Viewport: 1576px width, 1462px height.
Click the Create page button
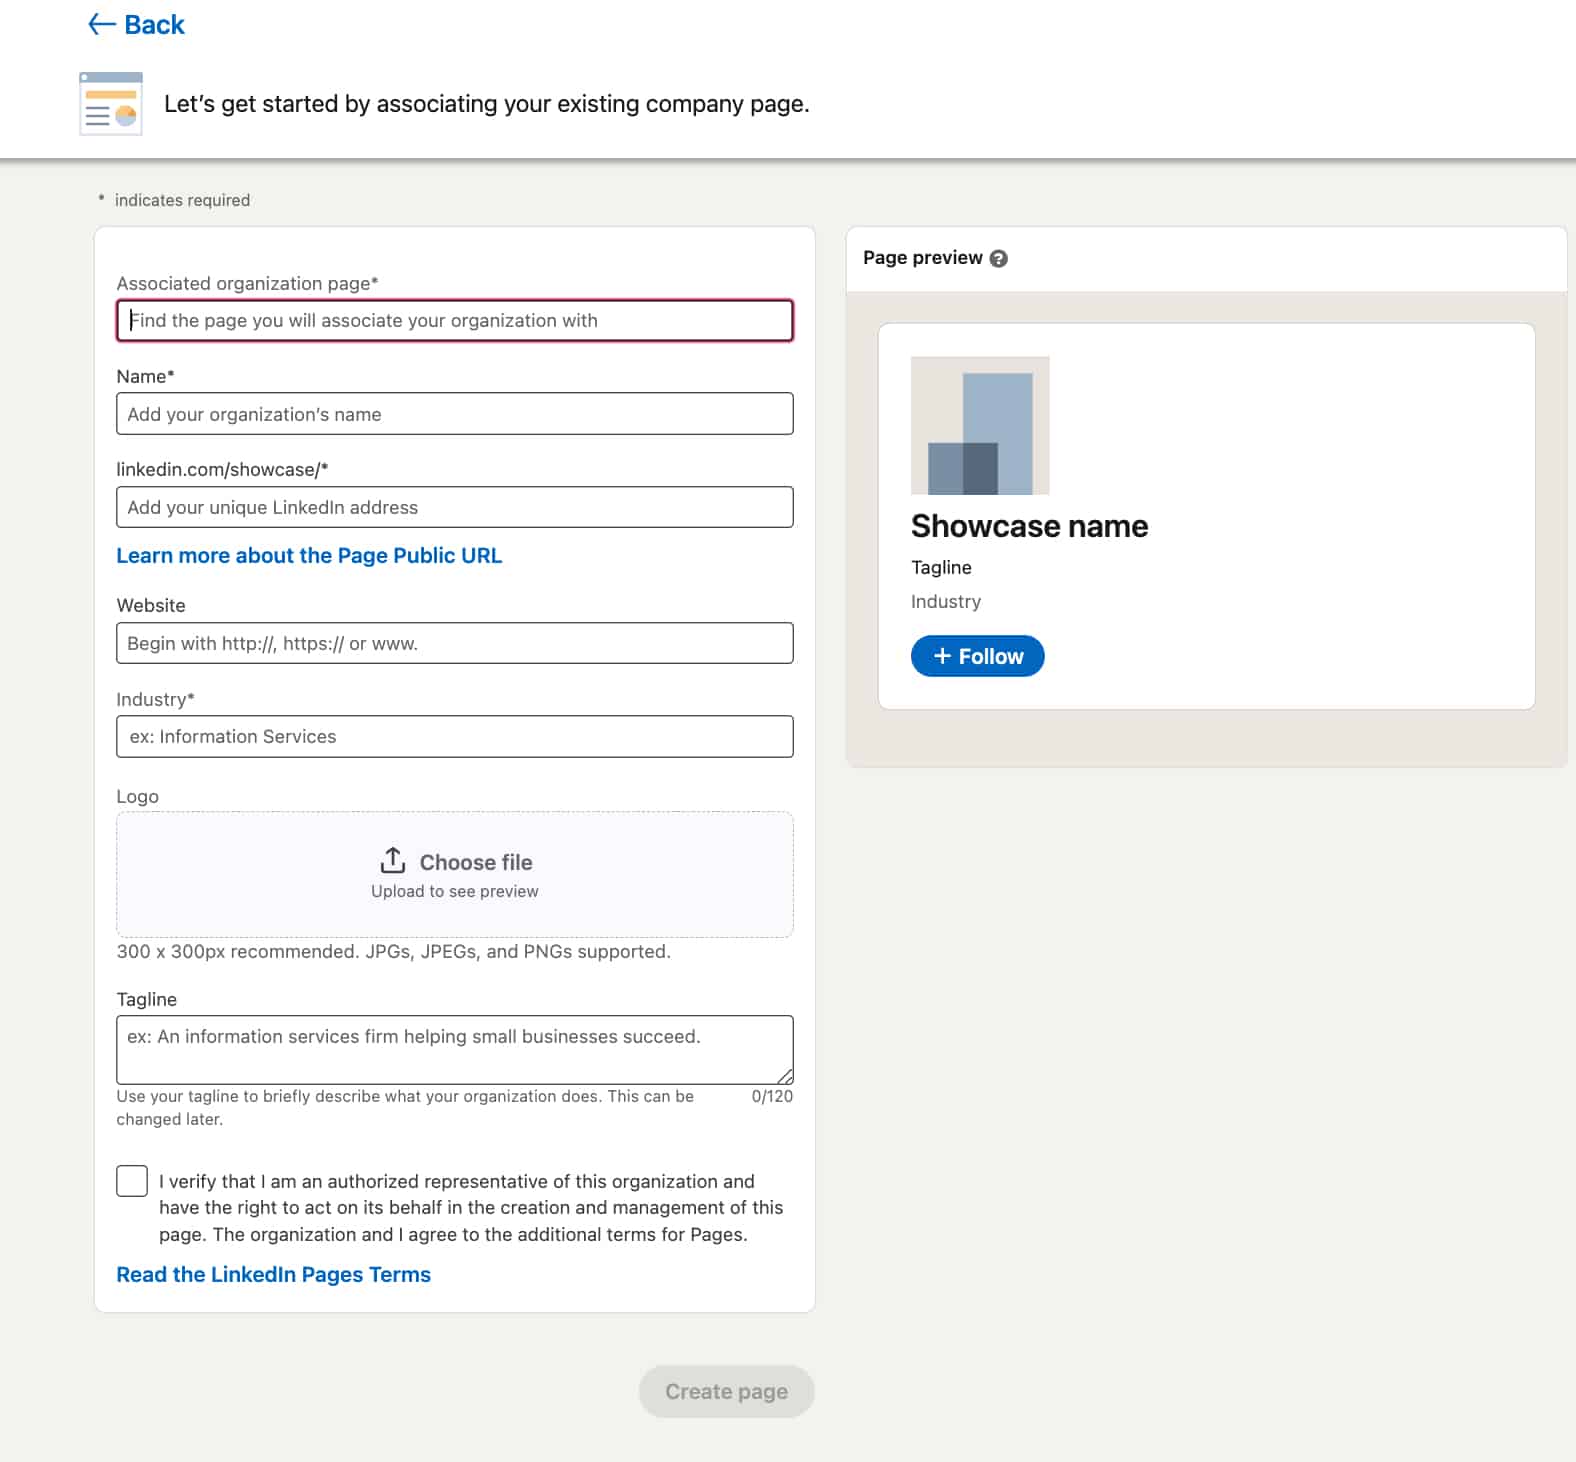click(726, 1391)
